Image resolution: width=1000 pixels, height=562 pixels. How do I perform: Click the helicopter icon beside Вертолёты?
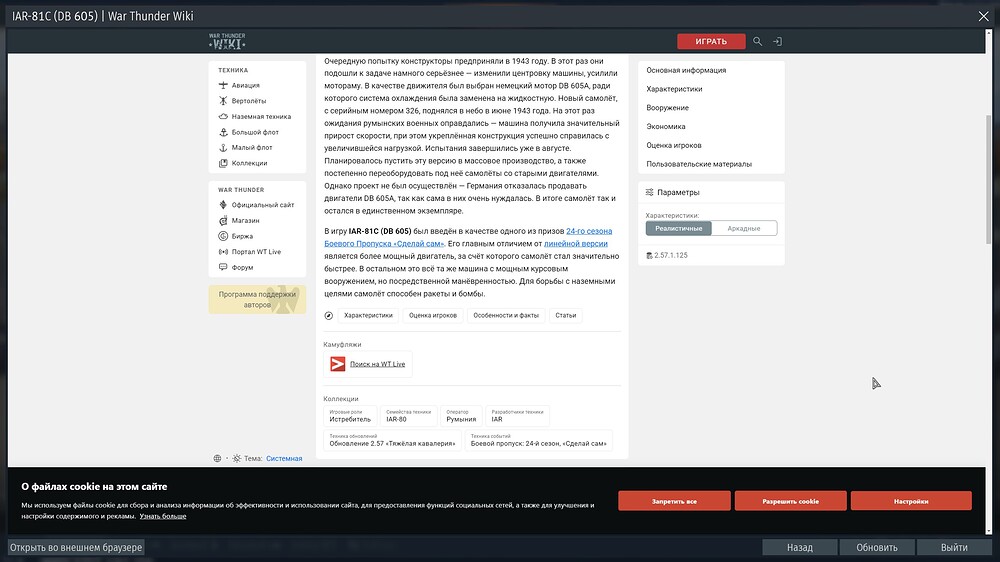pos(223,101)
